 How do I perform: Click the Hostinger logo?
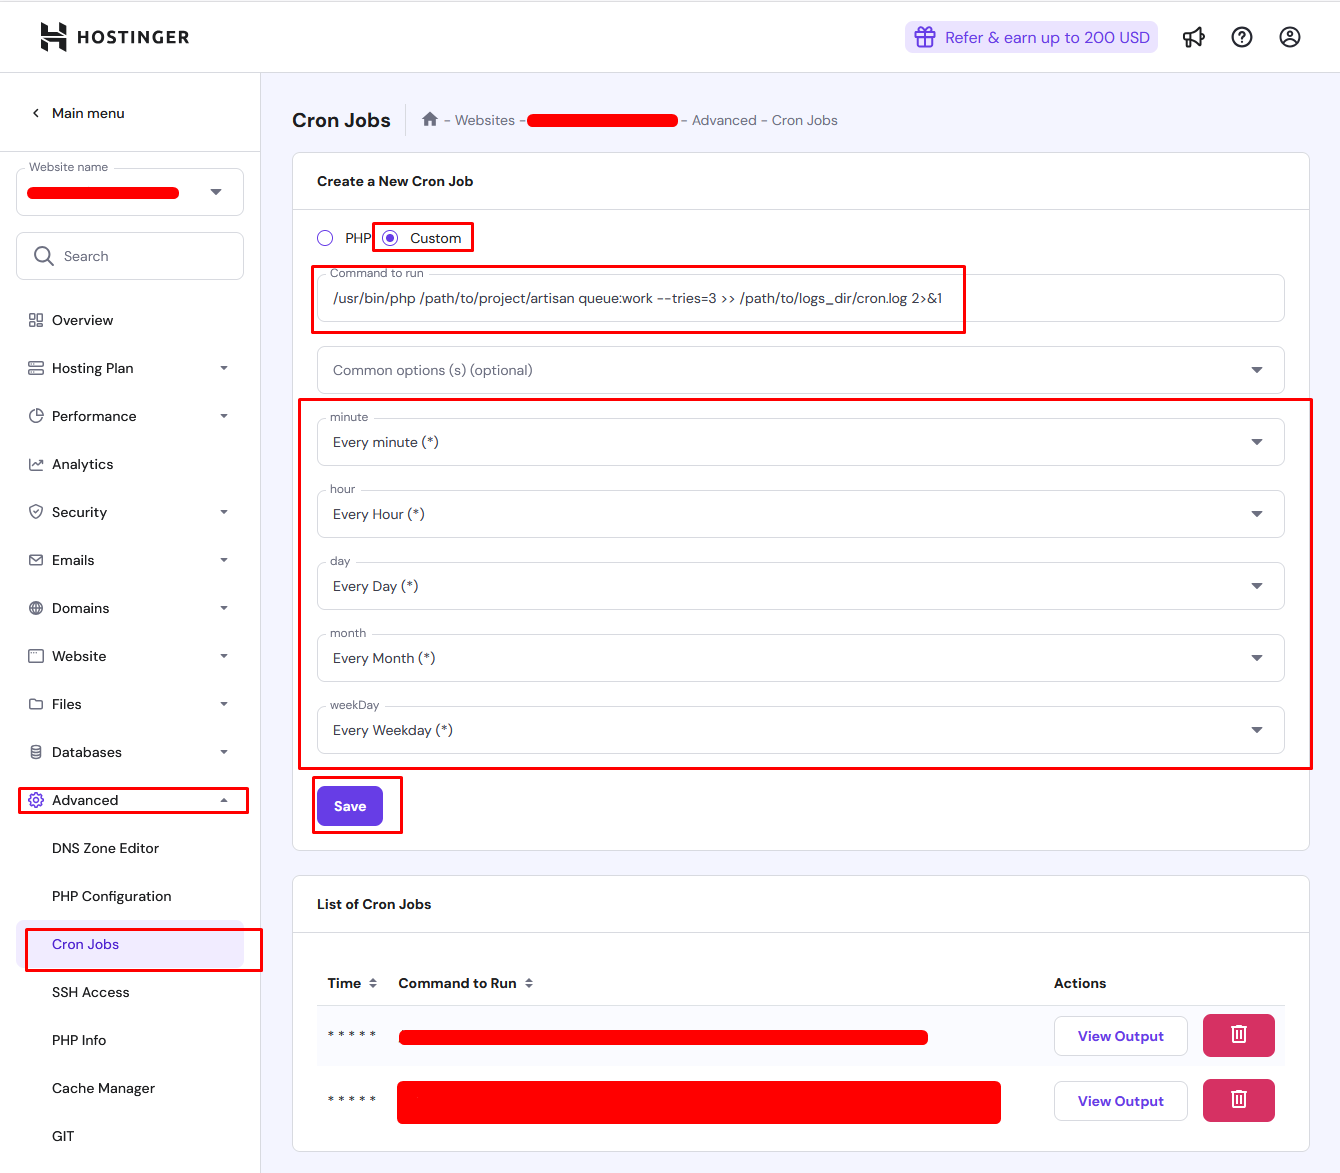point(114,37)
